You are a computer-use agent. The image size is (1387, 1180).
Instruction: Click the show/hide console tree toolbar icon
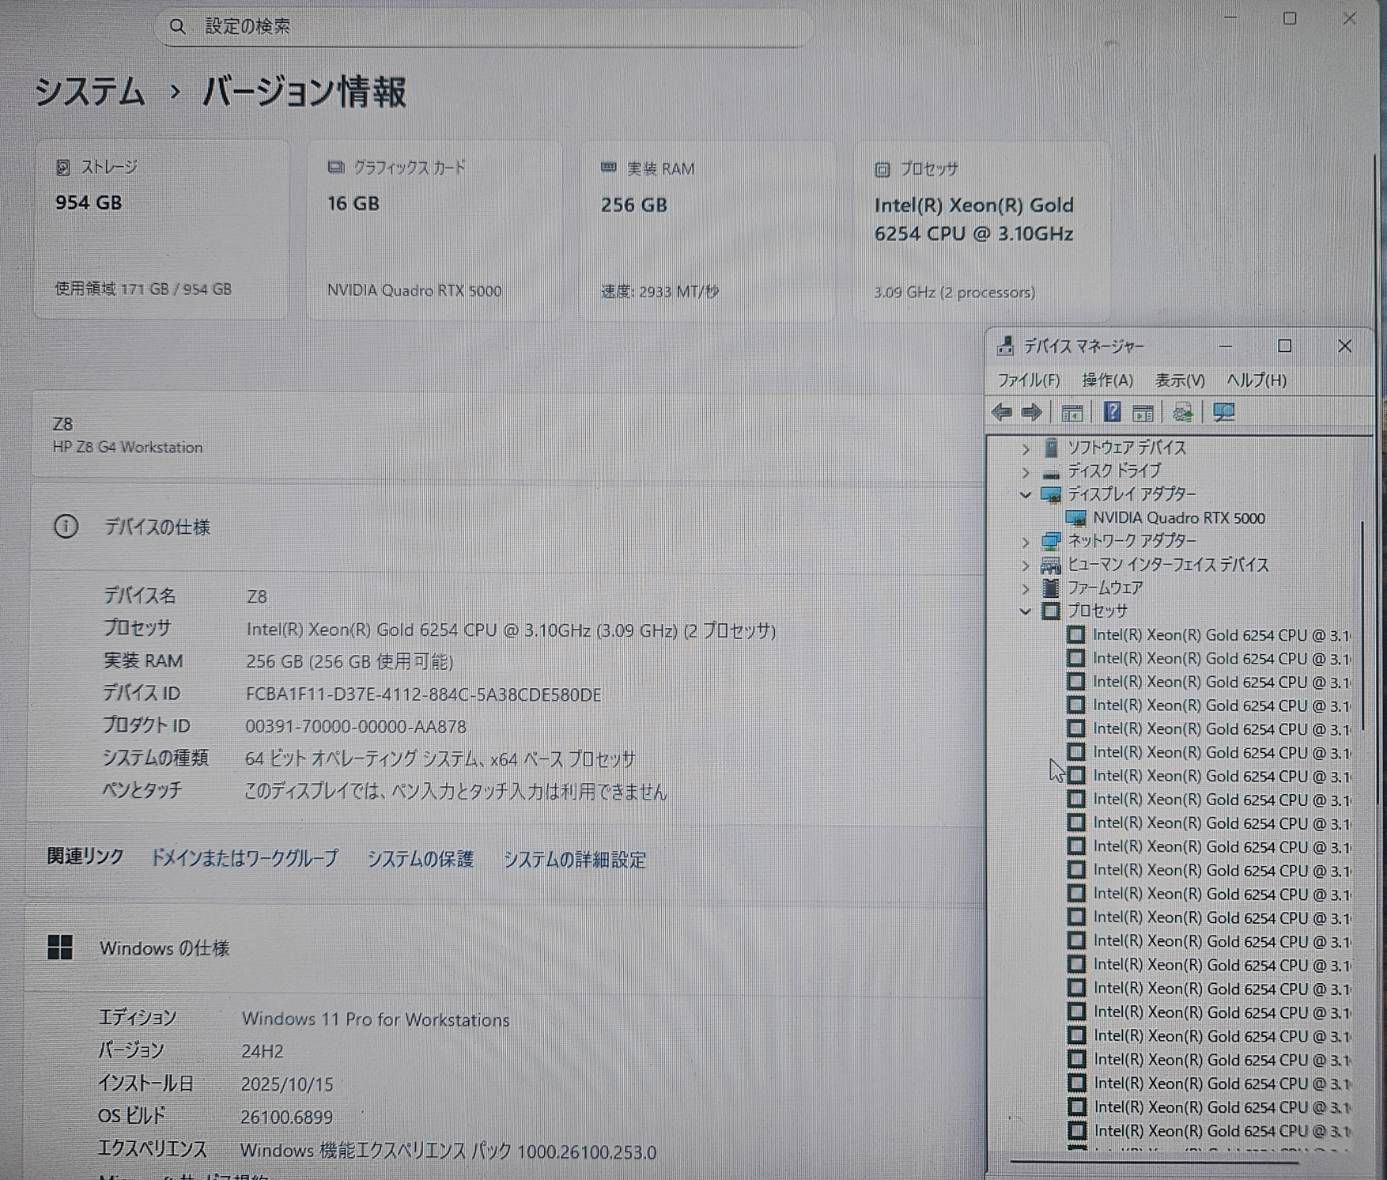pyautogui.click(x=1072, y=412)
